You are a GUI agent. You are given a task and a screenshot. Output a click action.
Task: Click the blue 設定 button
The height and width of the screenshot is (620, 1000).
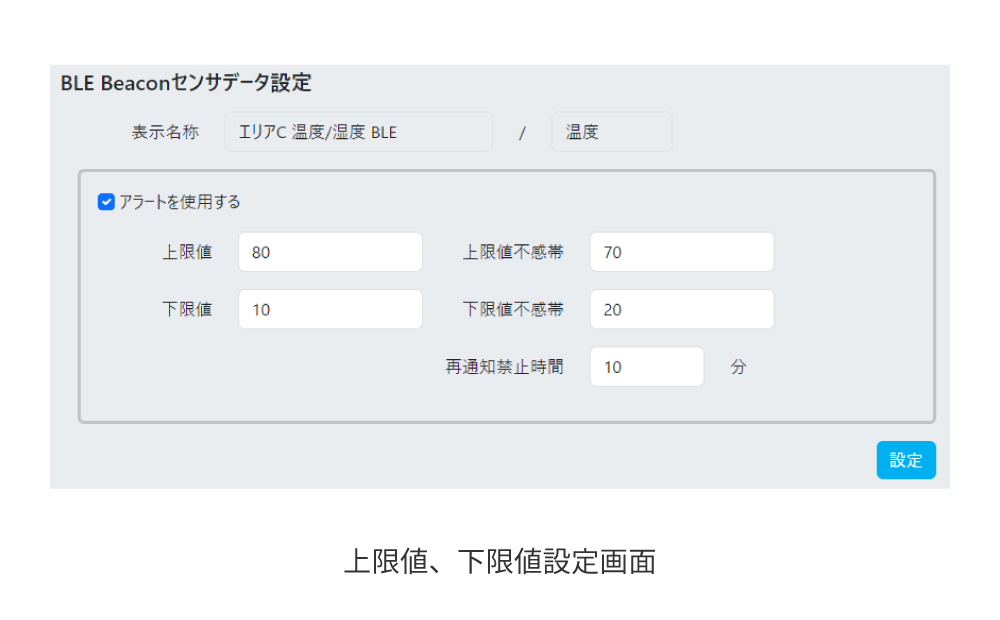[906, 460]
